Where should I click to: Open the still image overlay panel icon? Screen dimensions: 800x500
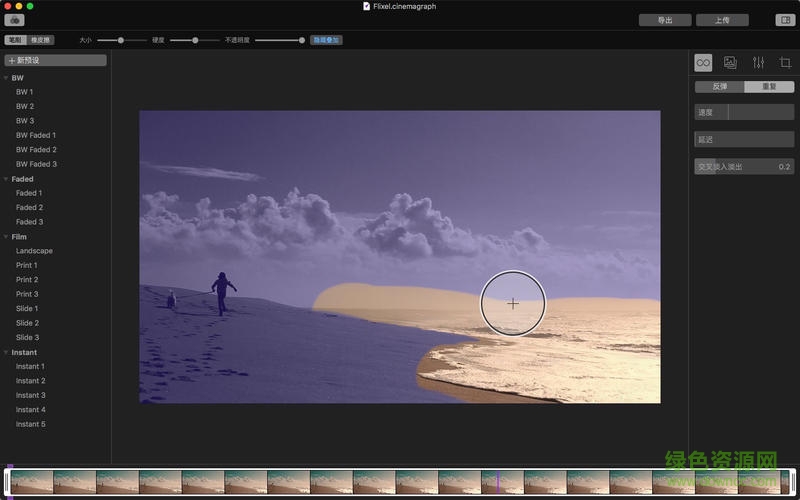point(731,62)
